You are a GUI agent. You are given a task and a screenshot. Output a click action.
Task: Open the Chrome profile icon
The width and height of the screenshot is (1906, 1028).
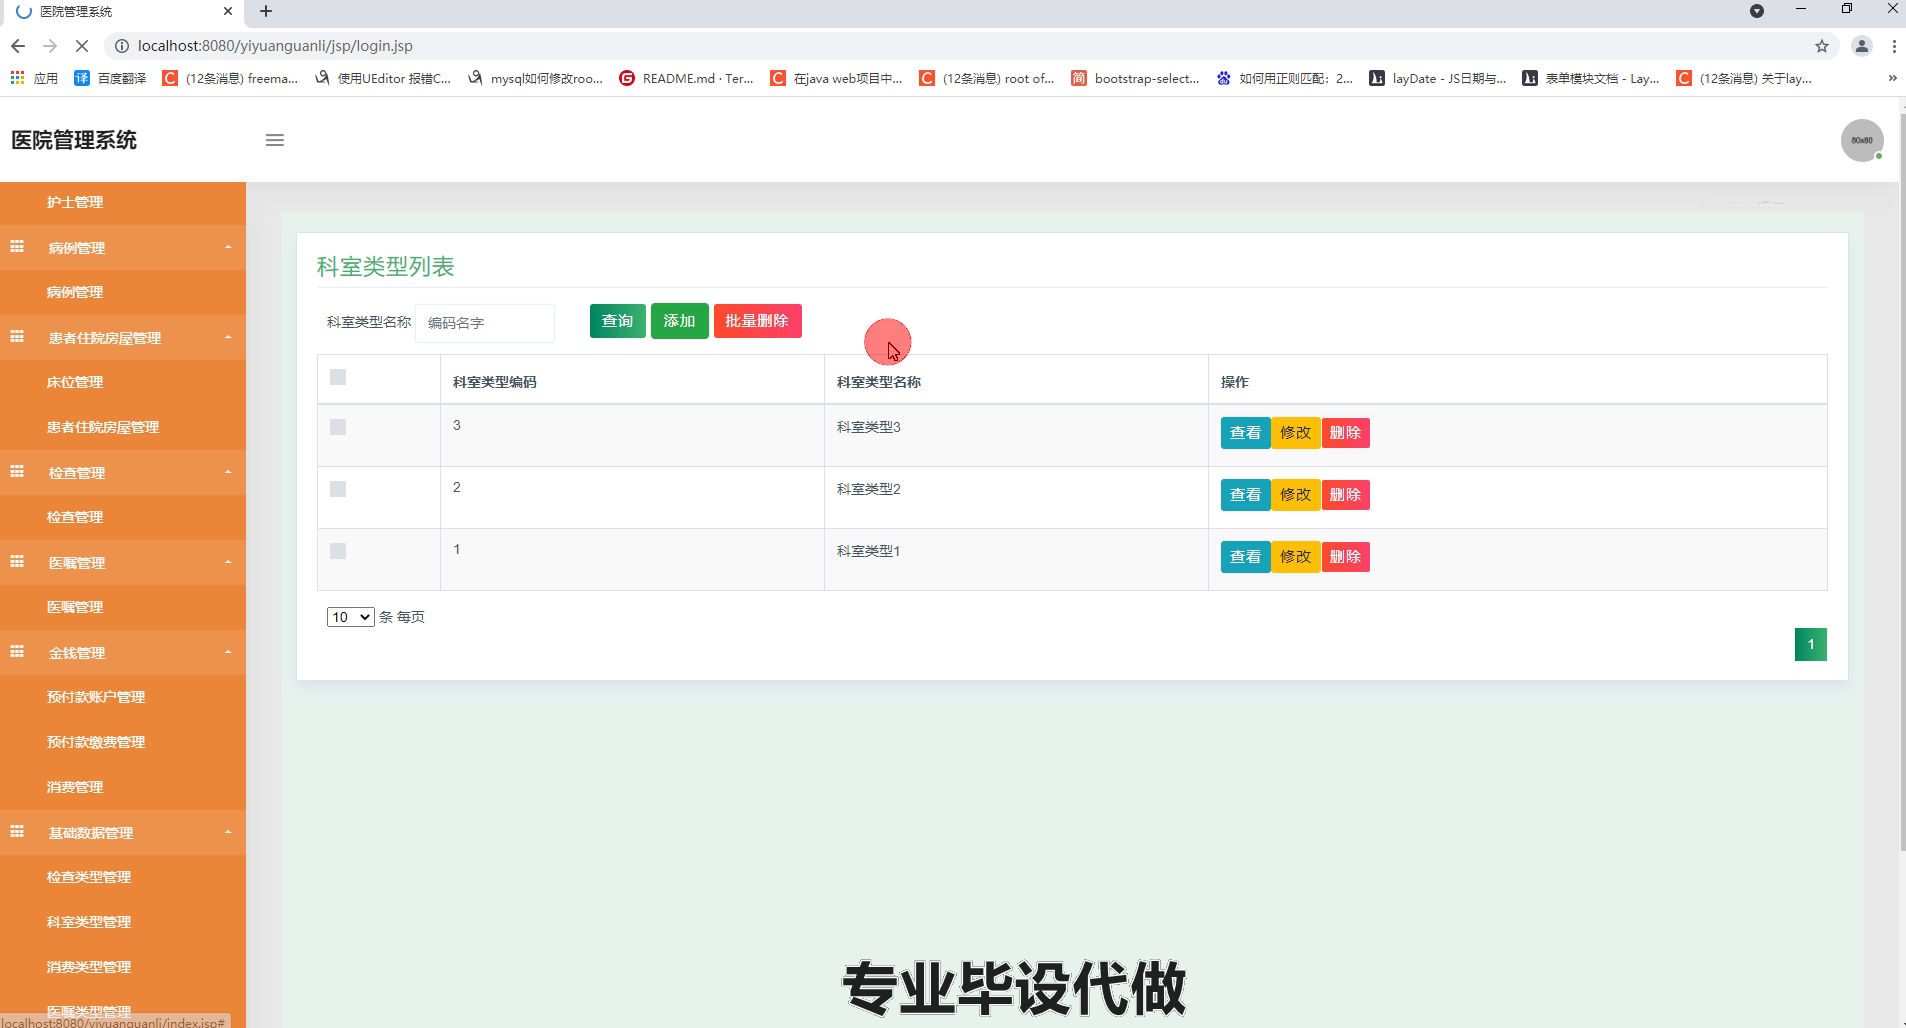1862,46
